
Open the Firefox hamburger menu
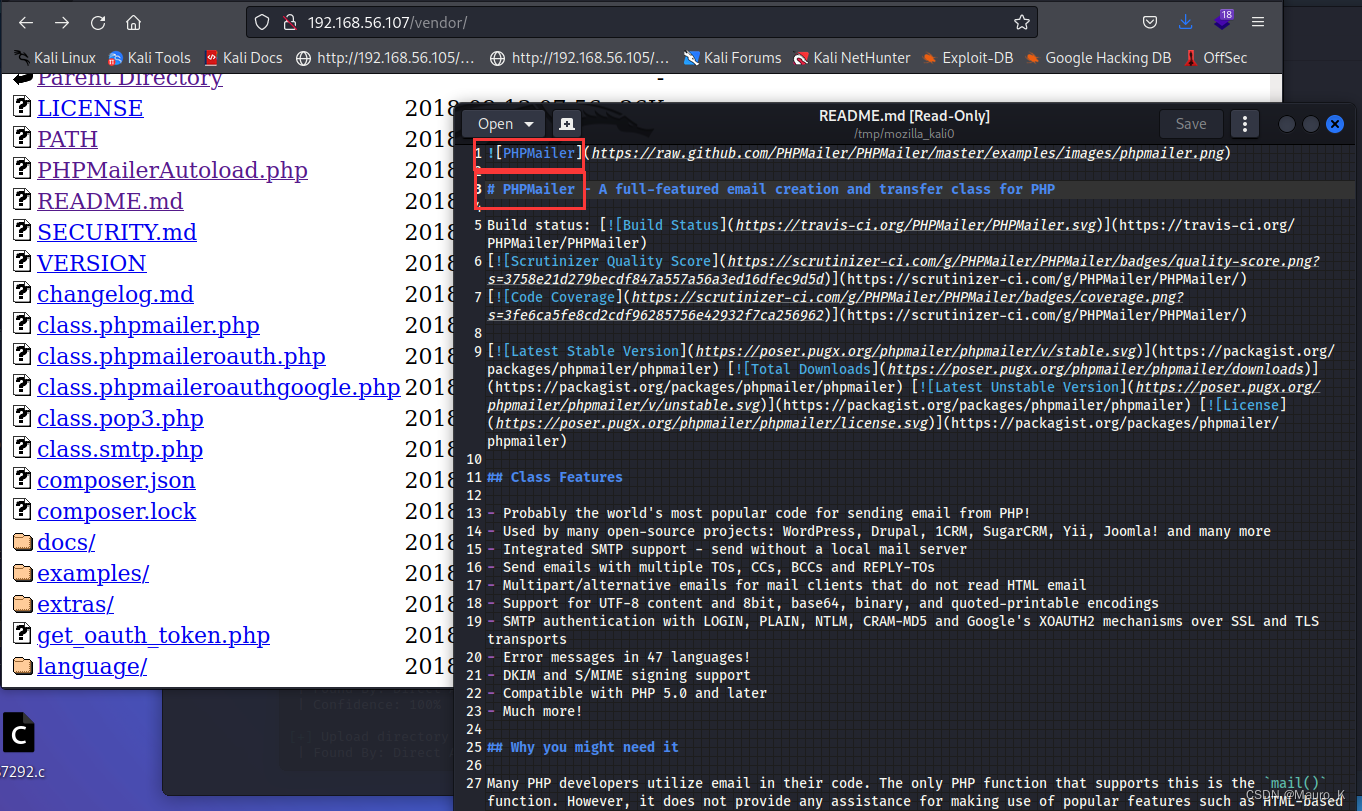(1258, 22)
